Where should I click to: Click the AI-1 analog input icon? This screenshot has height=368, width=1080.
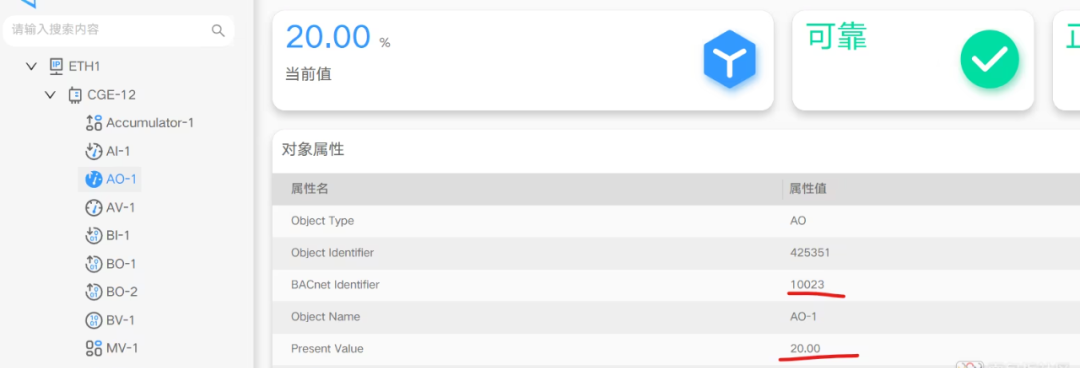point(94,151)
